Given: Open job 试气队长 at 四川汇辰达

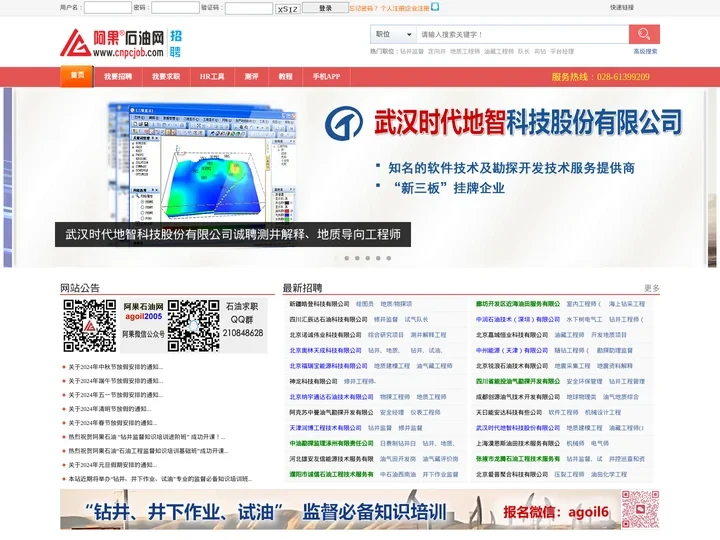Looking at the screenshot, I should click(x=416, y=319).
